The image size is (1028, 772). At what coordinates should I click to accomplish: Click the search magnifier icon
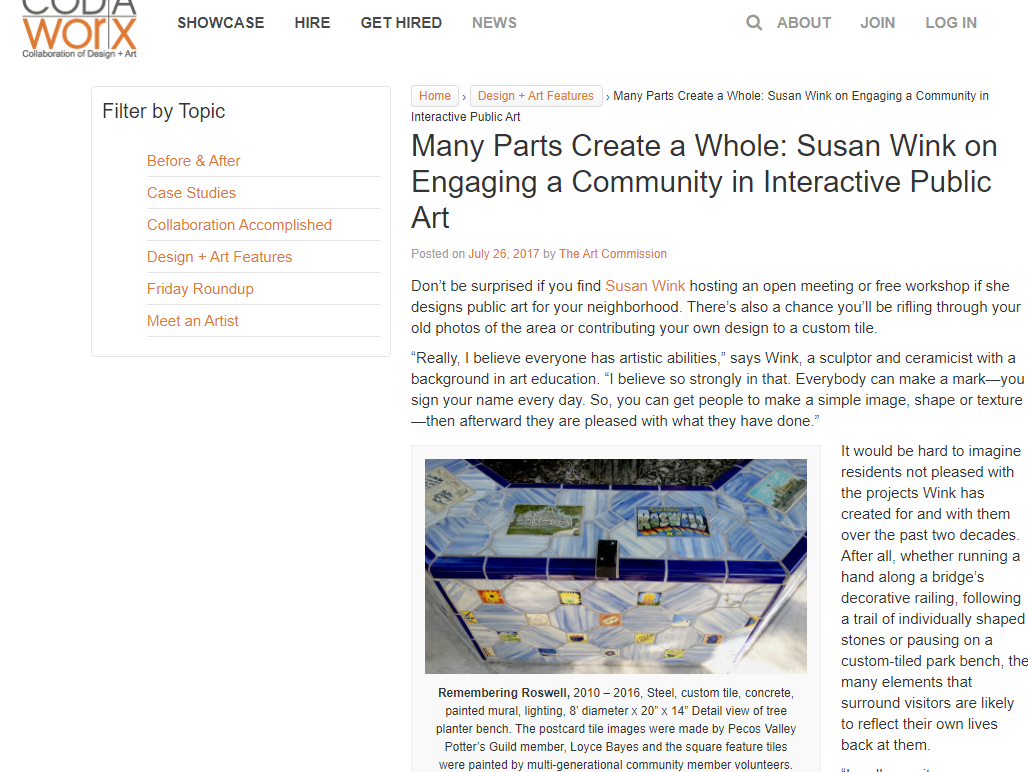click(x=754, y=23)
